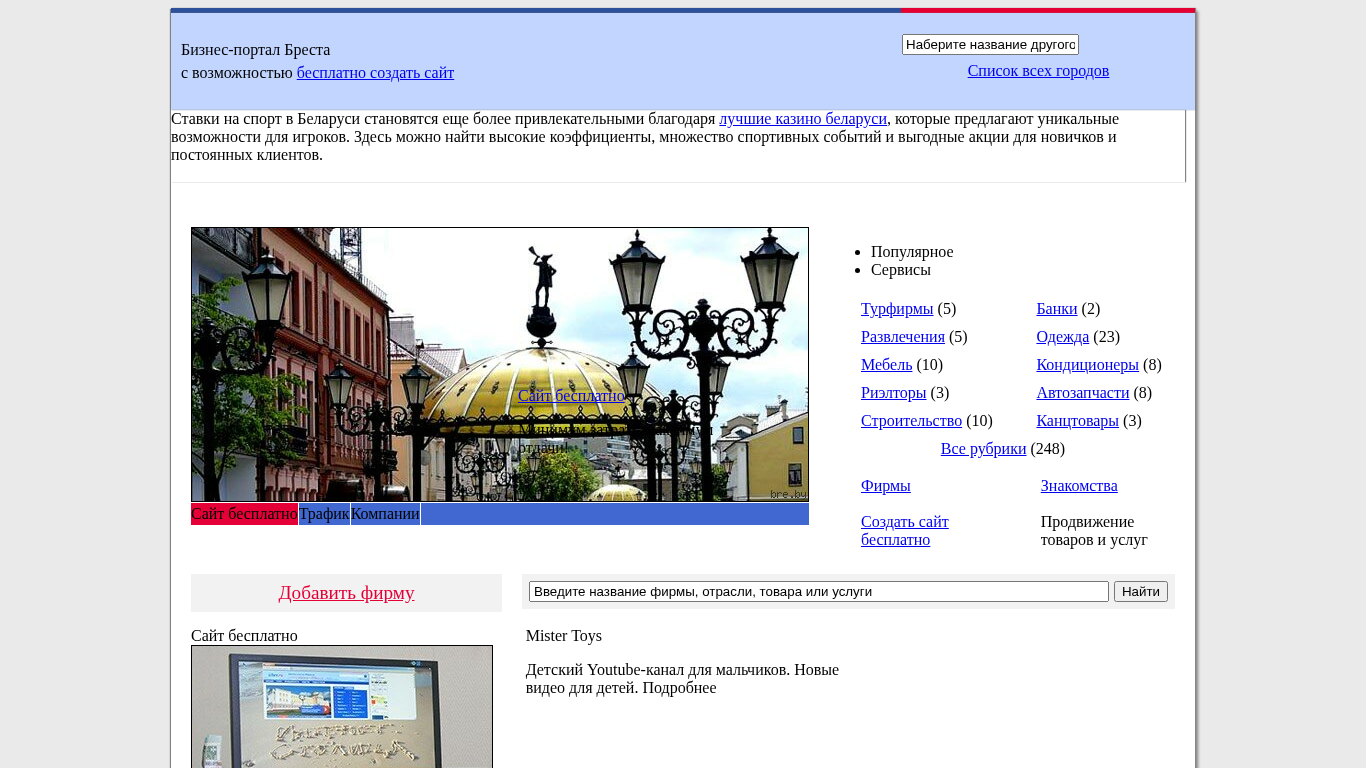Open 'Список всех городов' link
Image resolution: width=1366 pixels, height=768 pixels.
pyautogui.click(x=1038, y=71)
